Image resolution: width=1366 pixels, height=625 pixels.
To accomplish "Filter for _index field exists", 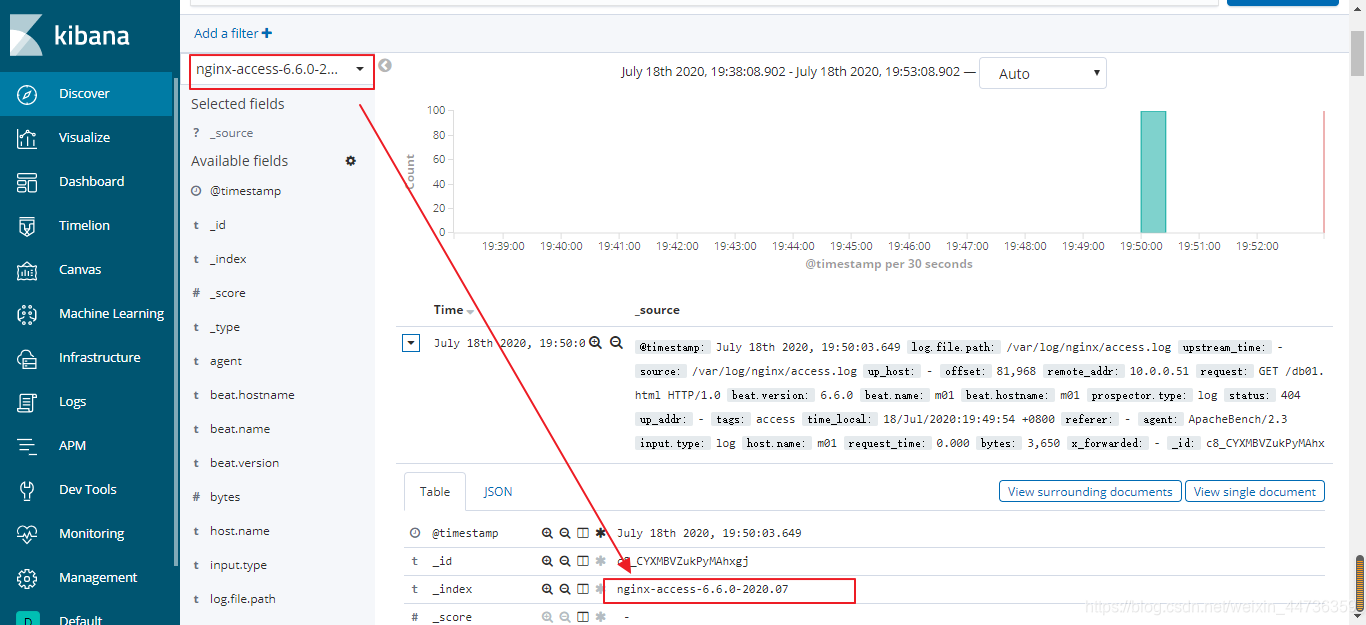I will [x=601, y=589].
